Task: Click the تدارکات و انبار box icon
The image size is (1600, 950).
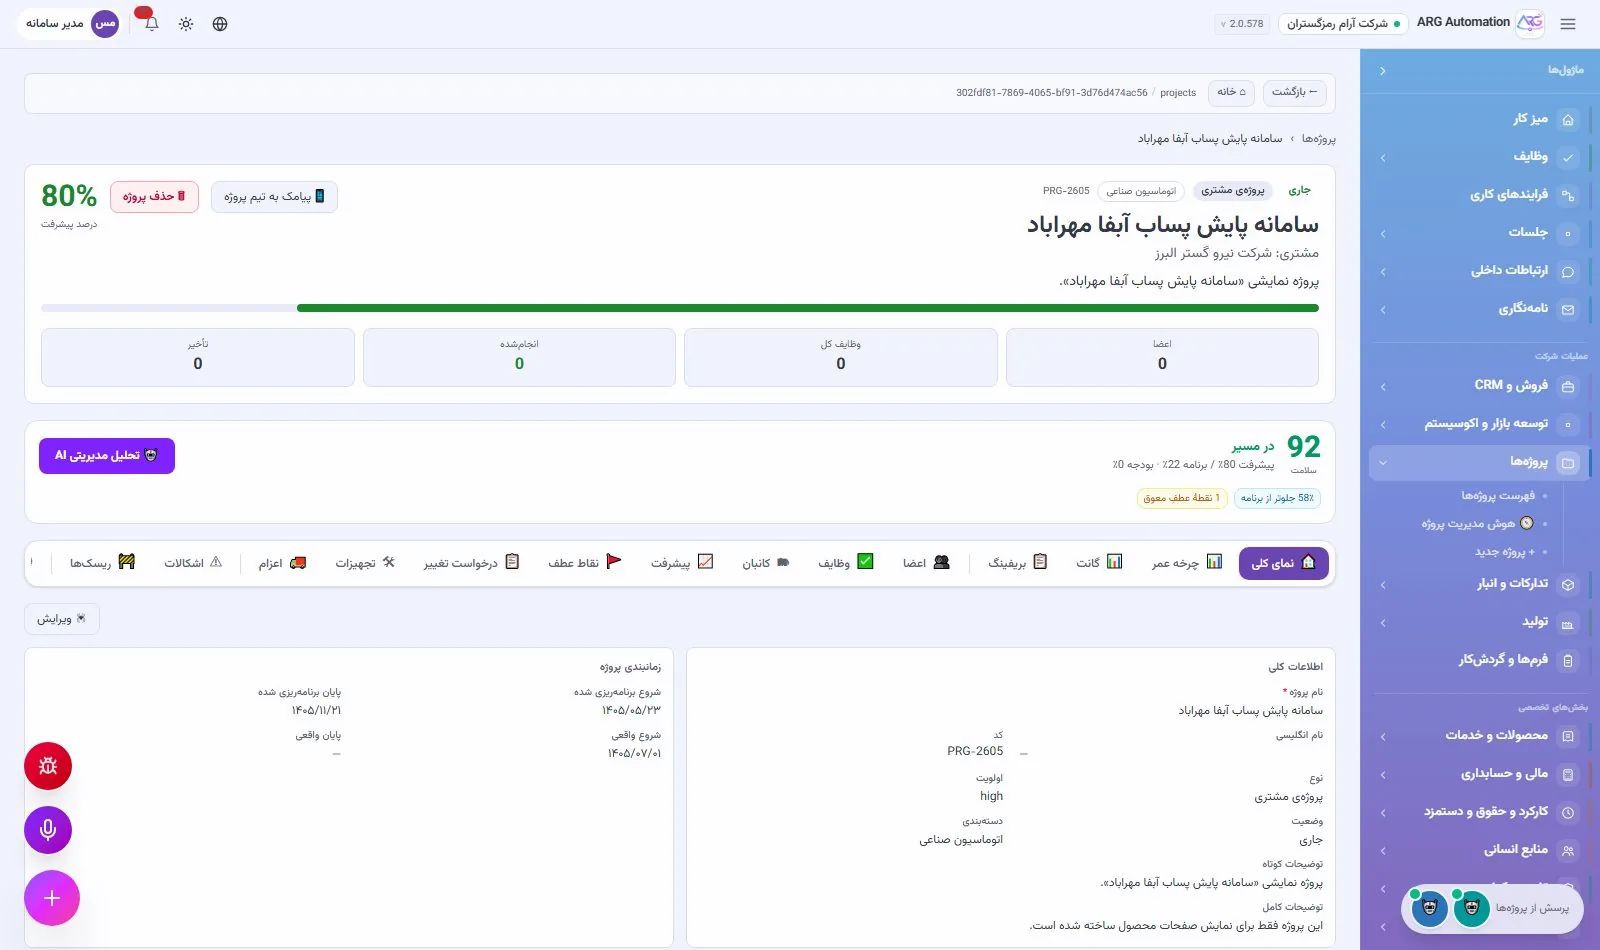Action: click(x=1568, y=584)
